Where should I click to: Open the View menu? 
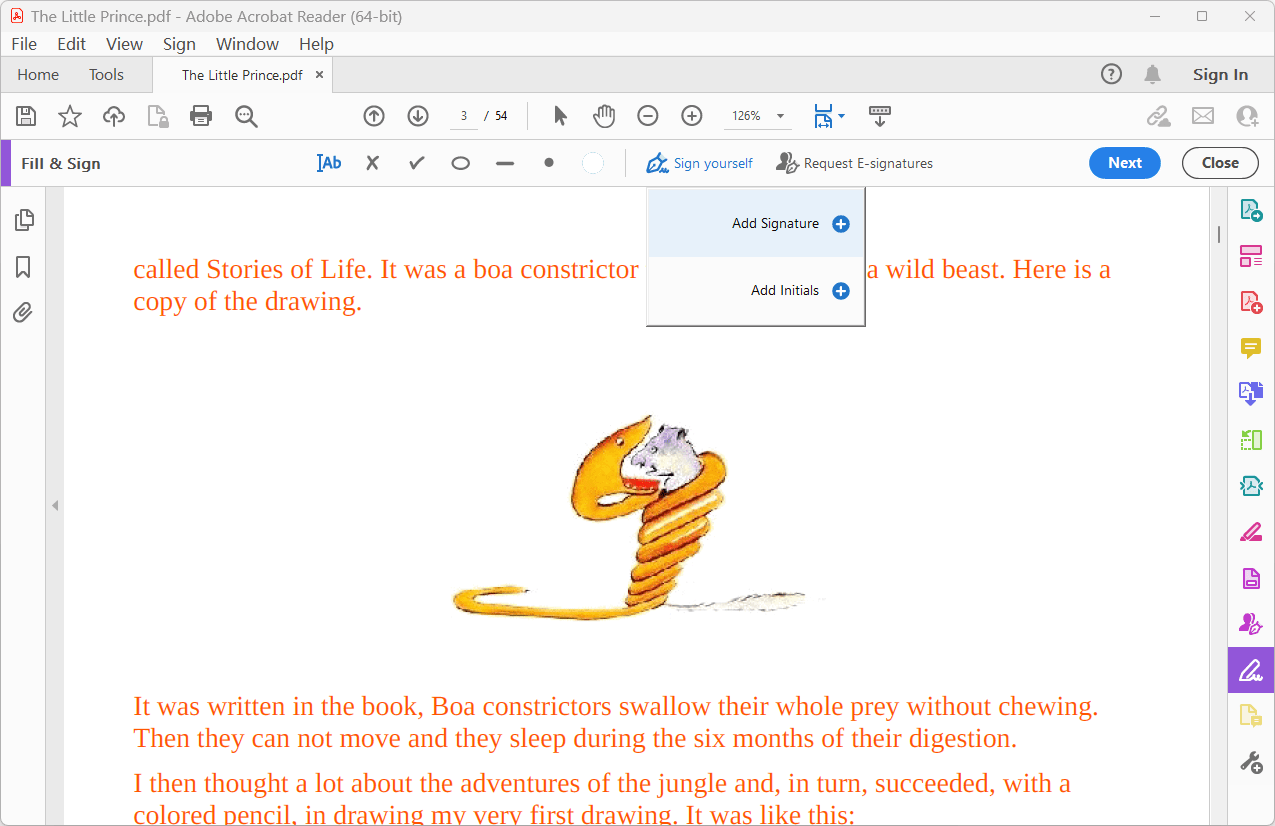124,43
